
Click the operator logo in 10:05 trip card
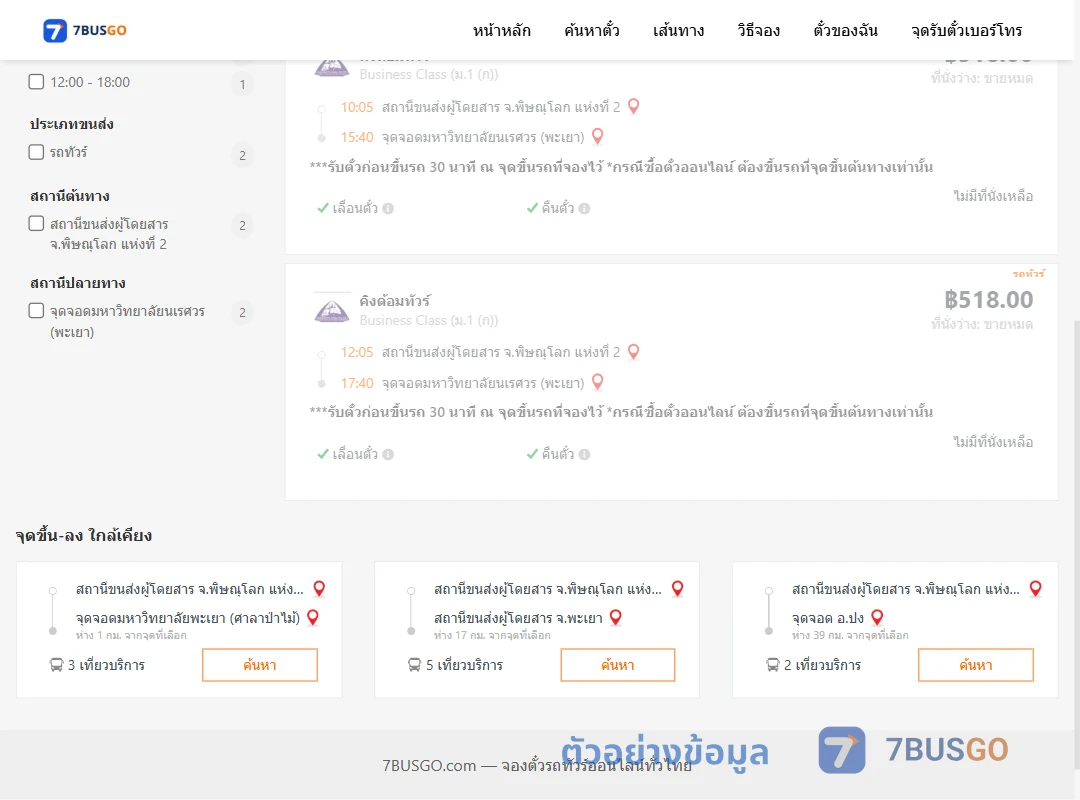331,68
